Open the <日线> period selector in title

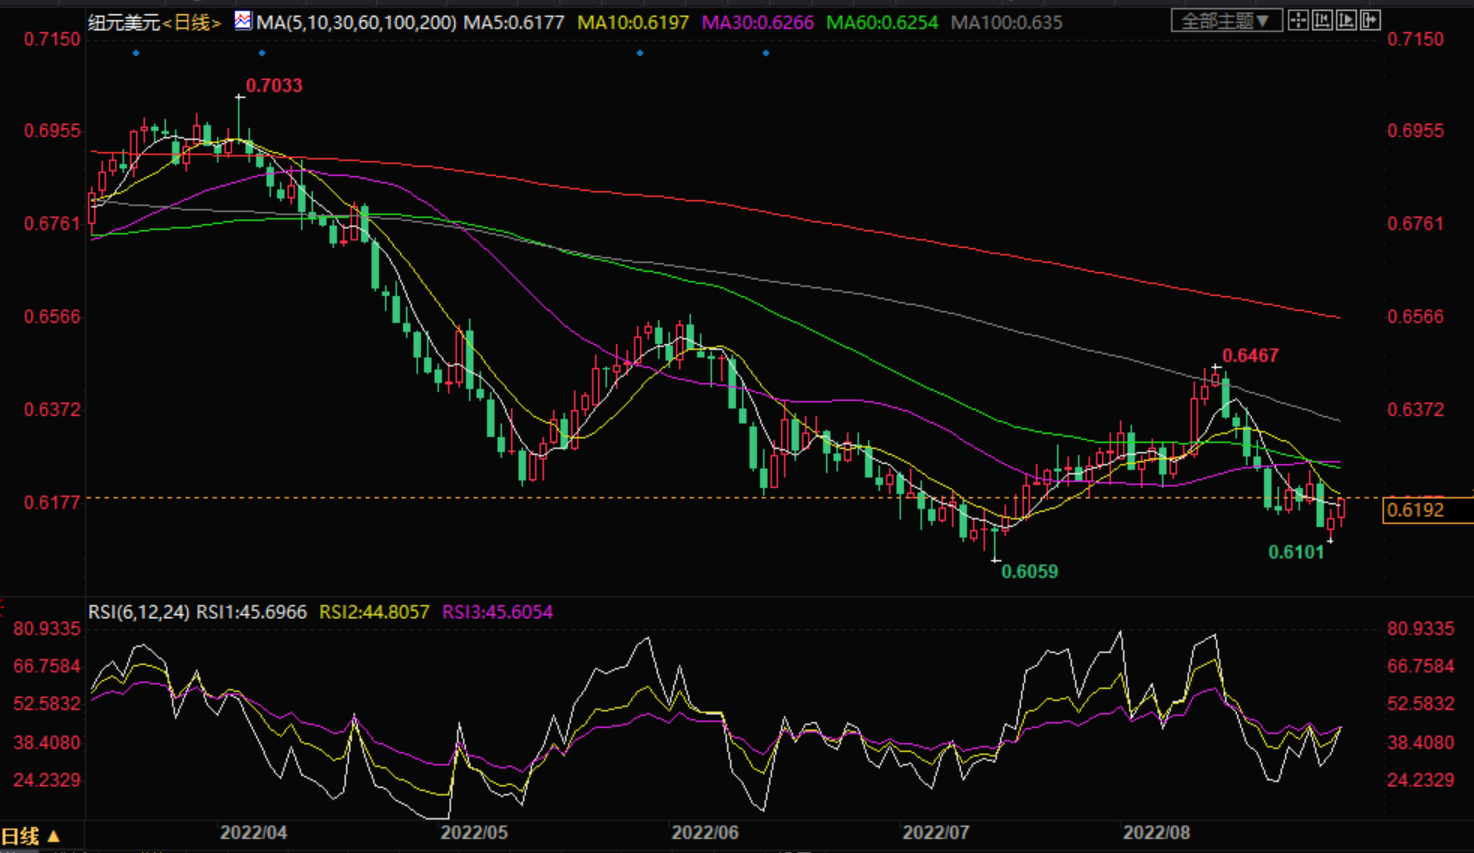coord(192,22)
